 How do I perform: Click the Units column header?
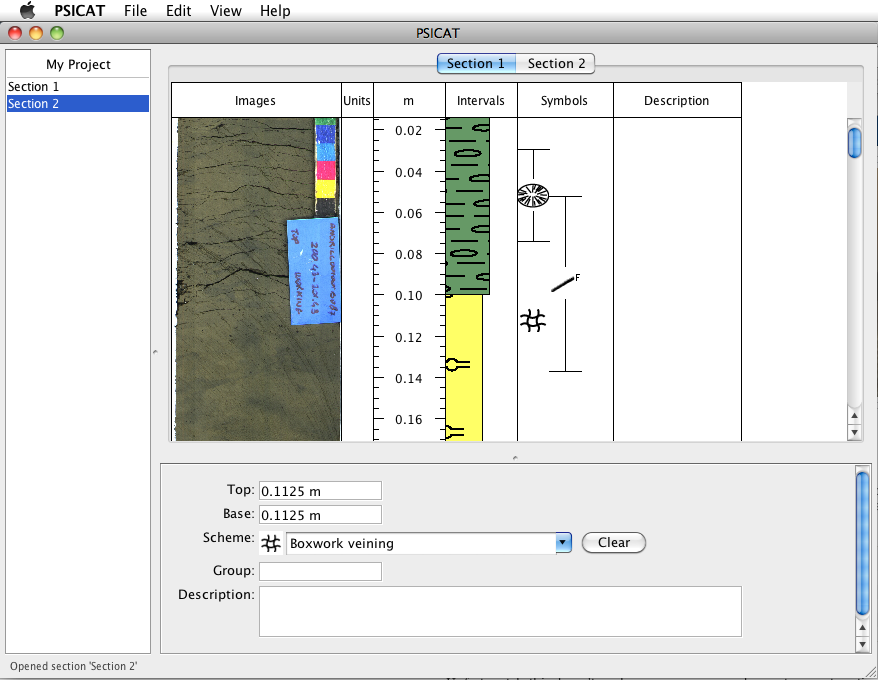point(357,100)
